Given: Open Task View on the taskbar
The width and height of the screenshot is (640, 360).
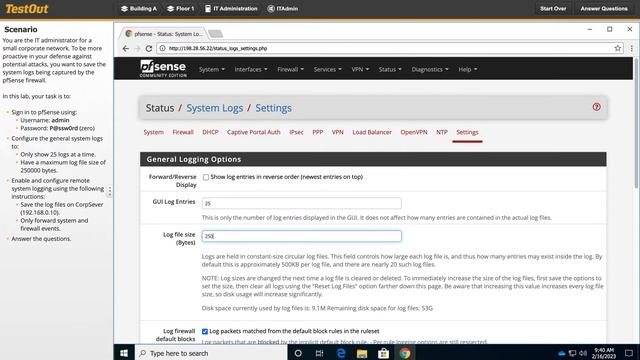Looking at the screenshot, I should pyautogui.click(x=320, y=353).
